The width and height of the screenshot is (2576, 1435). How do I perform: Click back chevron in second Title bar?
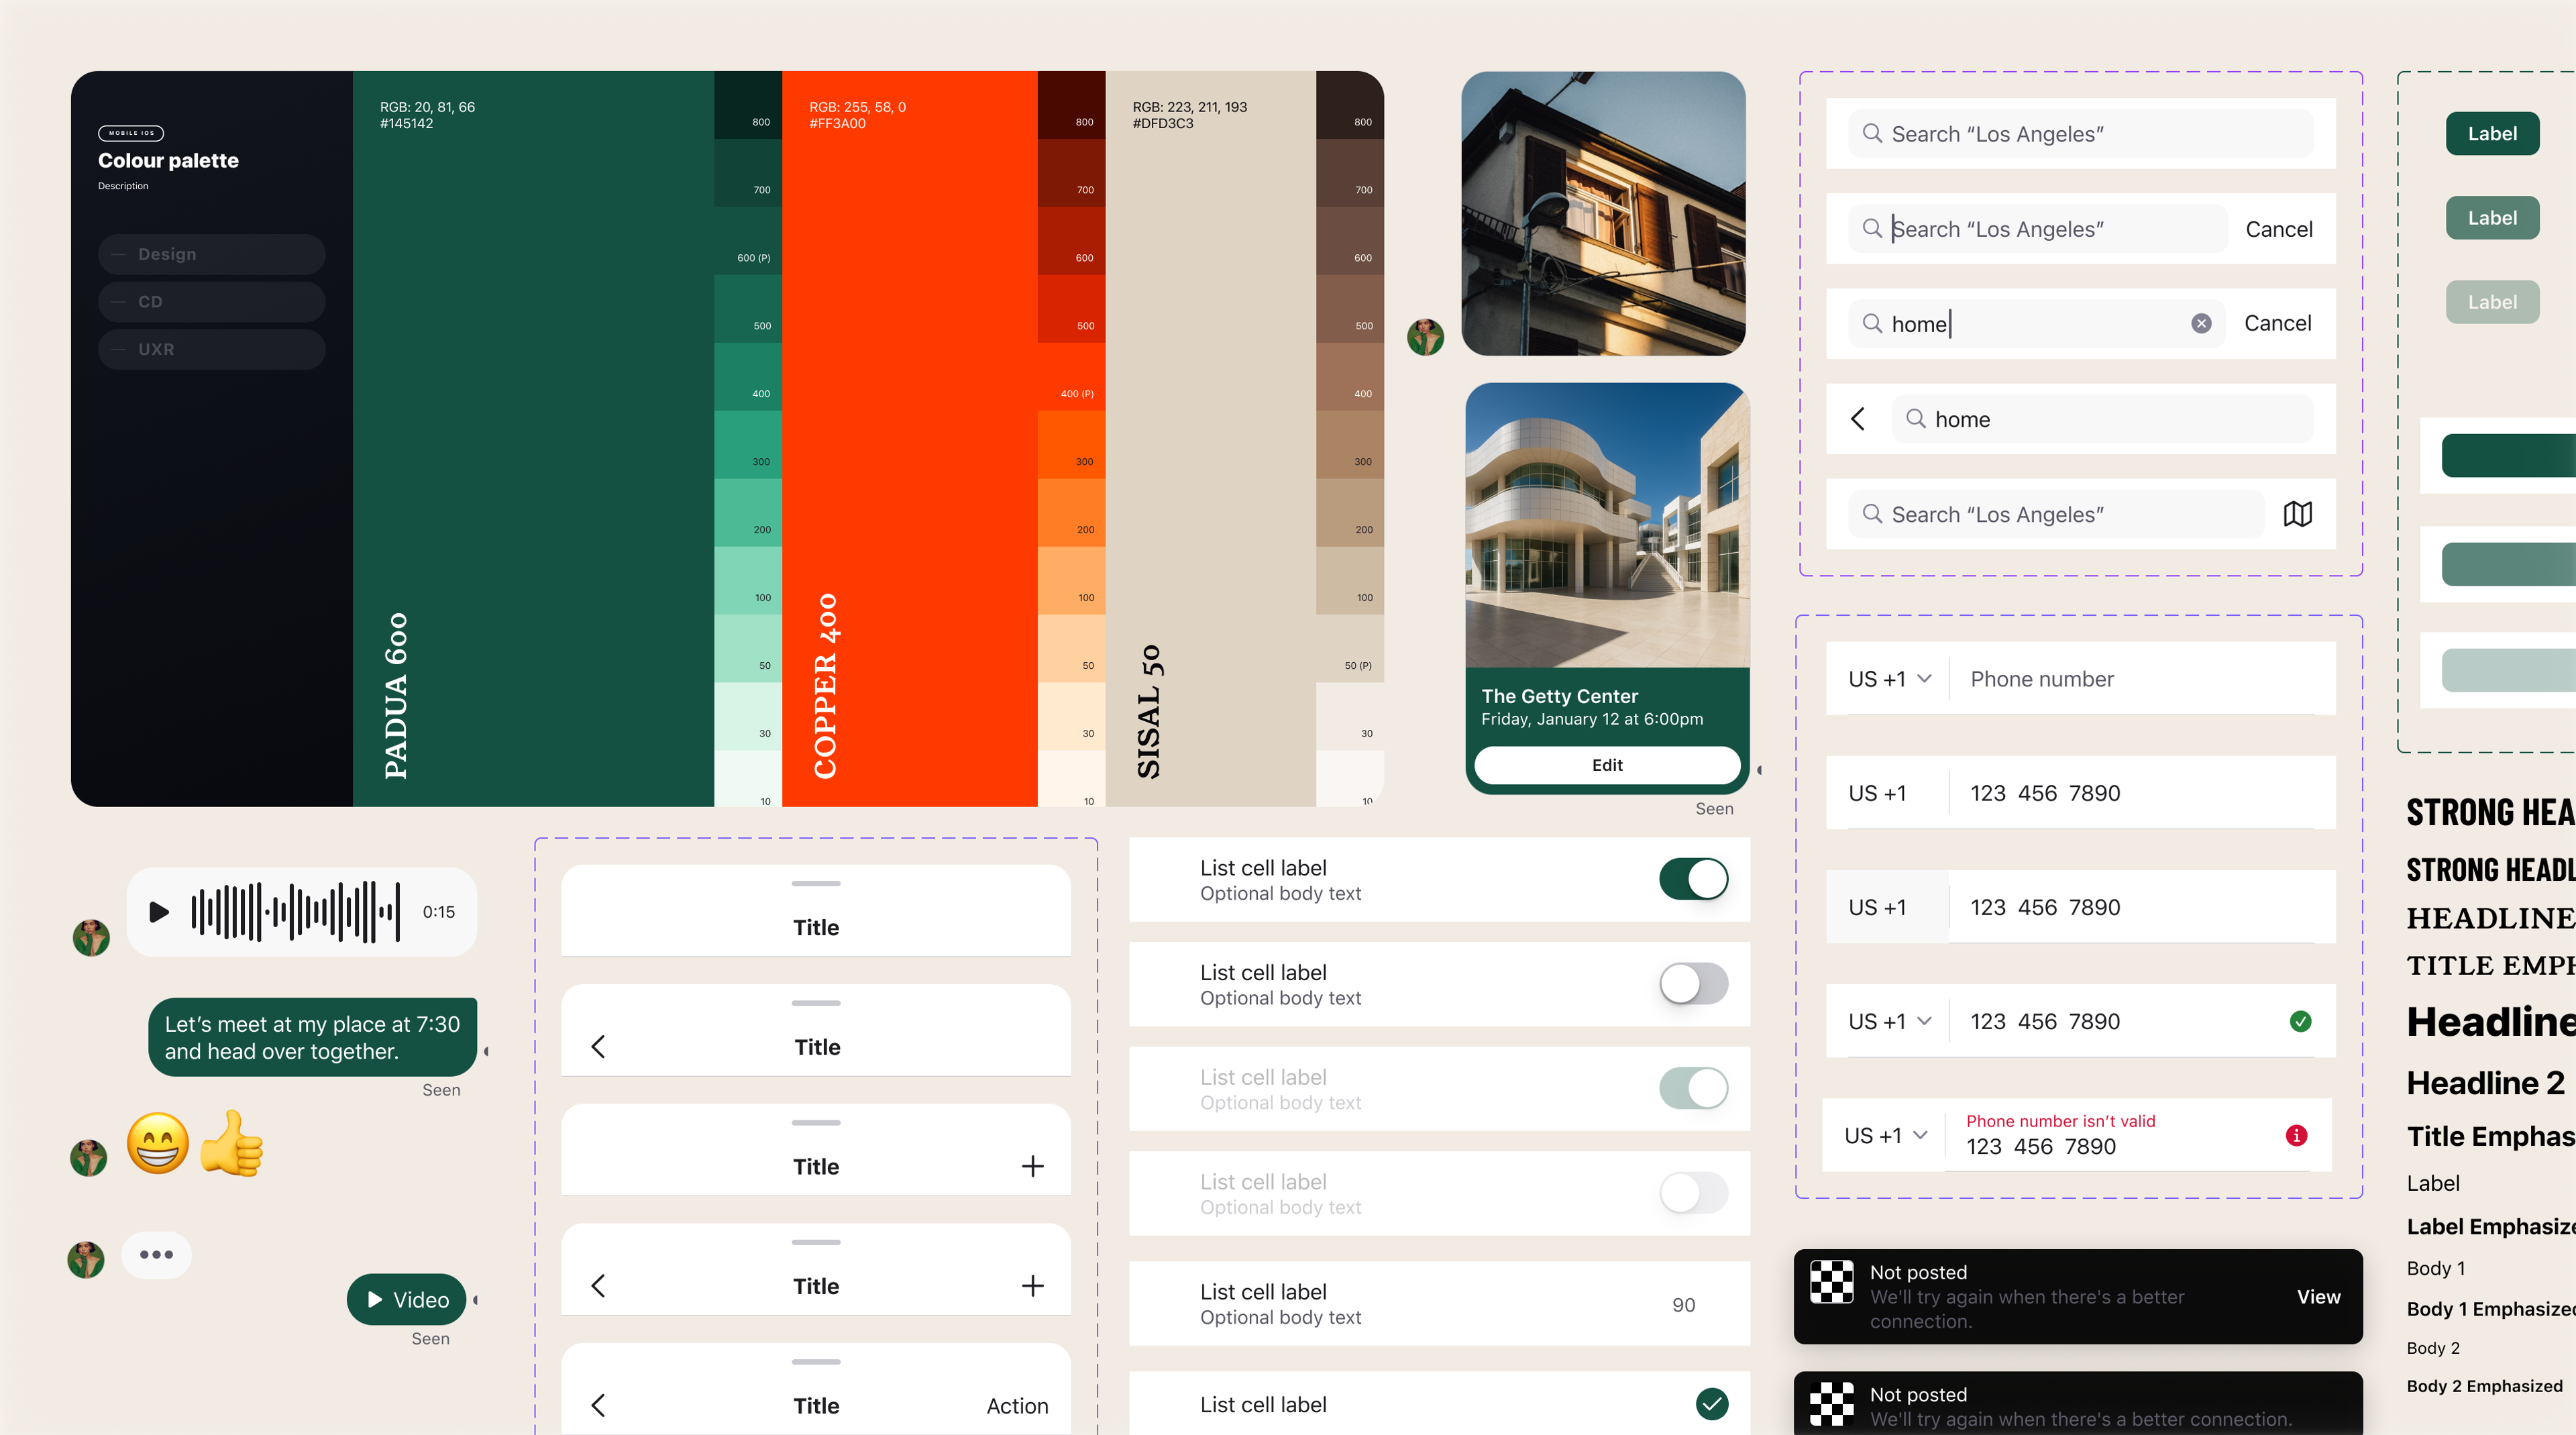tap(598, 1047)
